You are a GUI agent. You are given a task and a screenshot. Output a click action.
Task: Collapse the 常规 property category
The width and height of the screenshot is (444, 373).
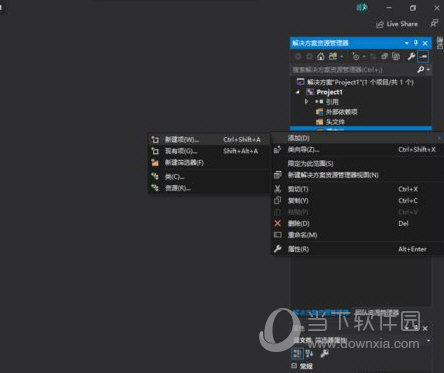(294, 366)
